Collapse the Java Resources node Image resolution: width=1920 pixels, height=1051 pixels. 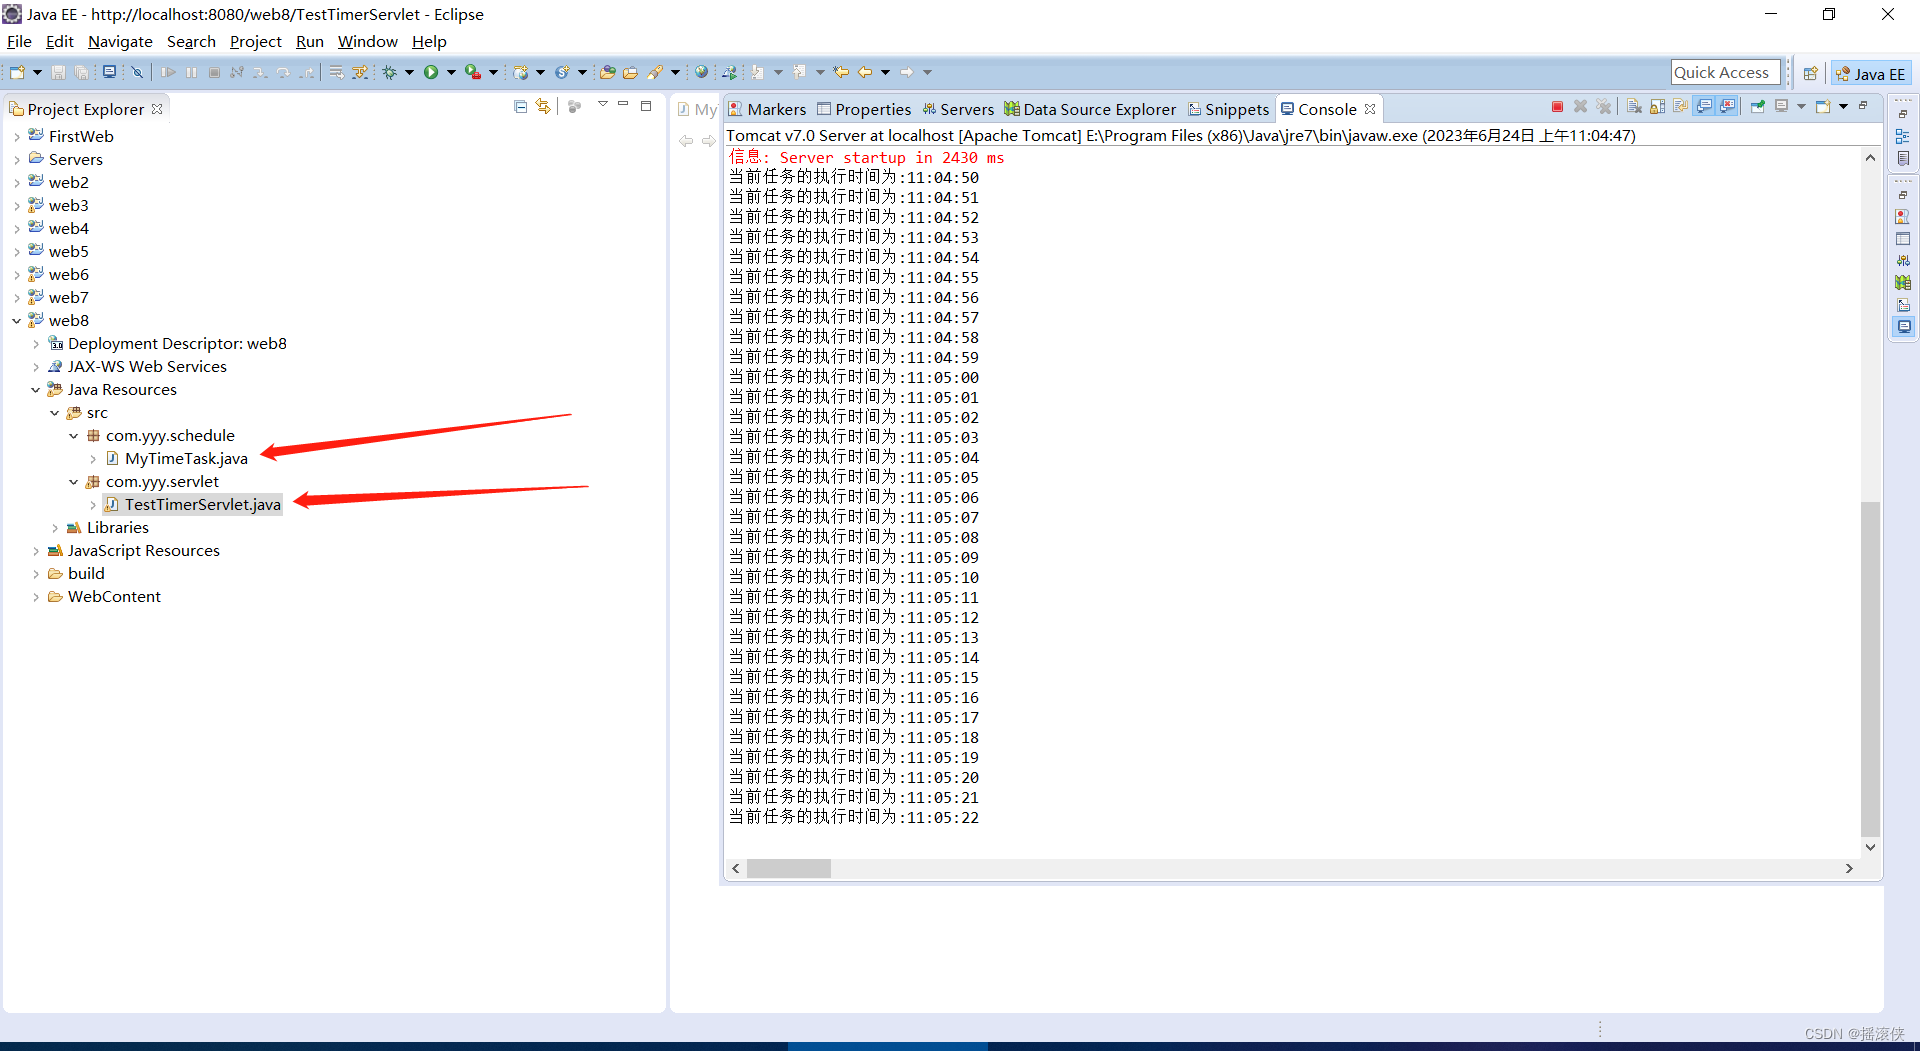(x=36, y=390)
